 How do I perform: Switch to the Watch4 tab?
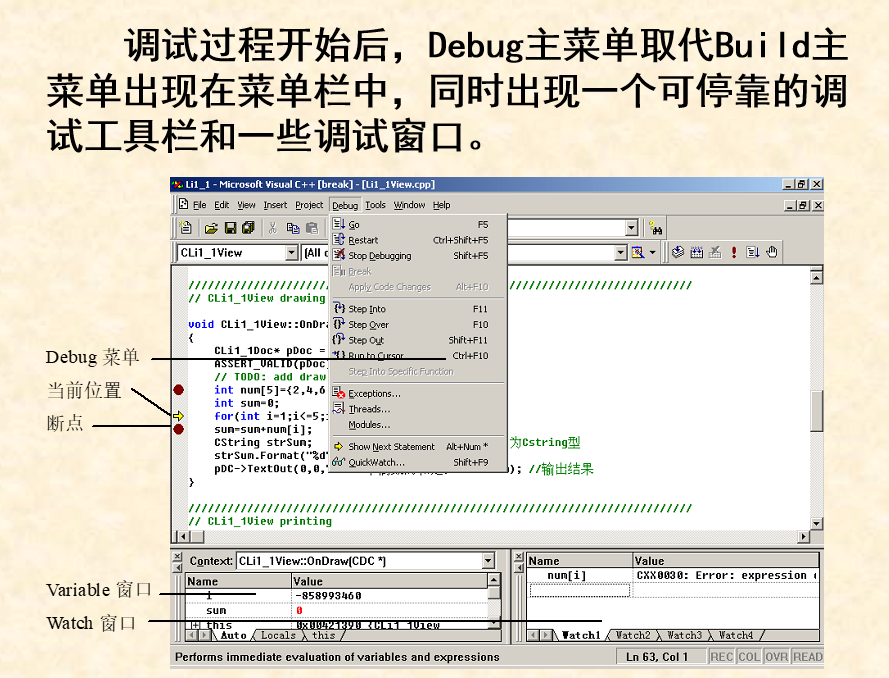pos(736,635)
